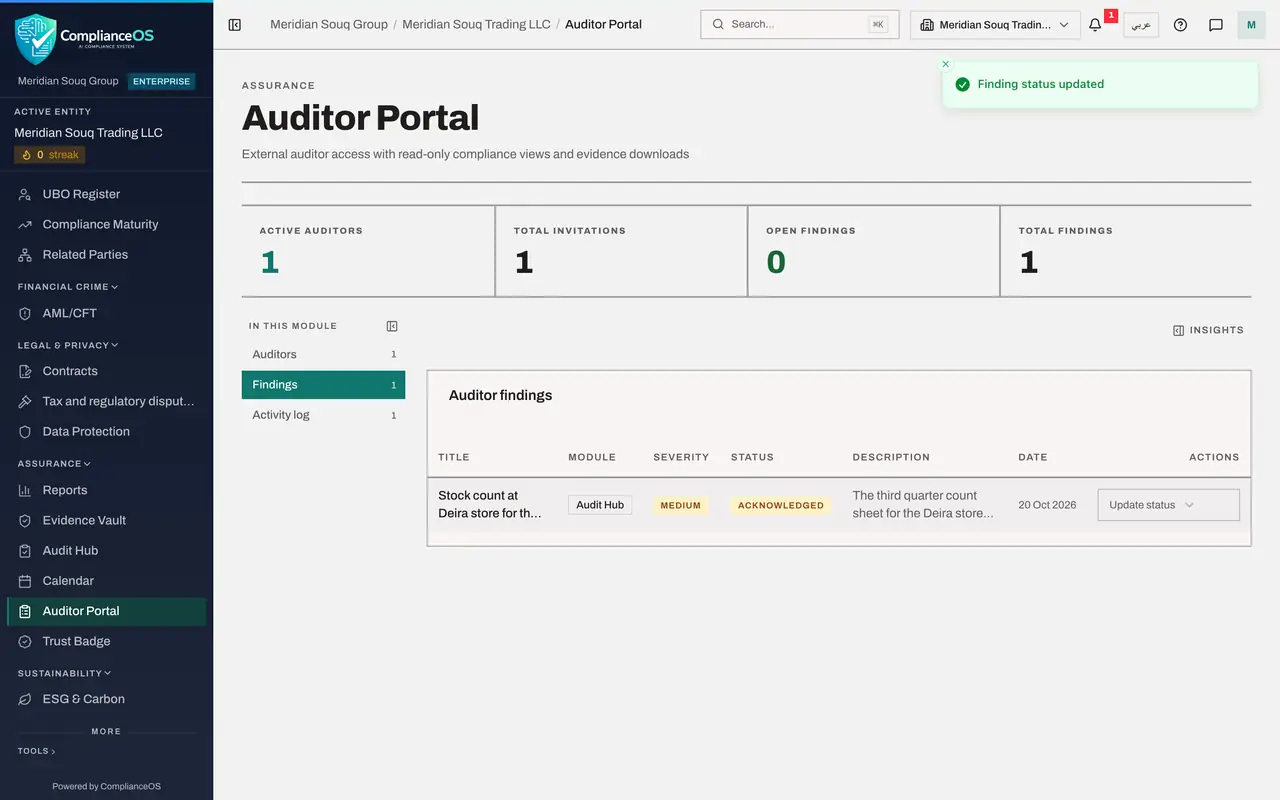1280x800 pixels.
Task: Click Meridian Souq Trading LLC breadcrumb
Action: tap(476, 24)
